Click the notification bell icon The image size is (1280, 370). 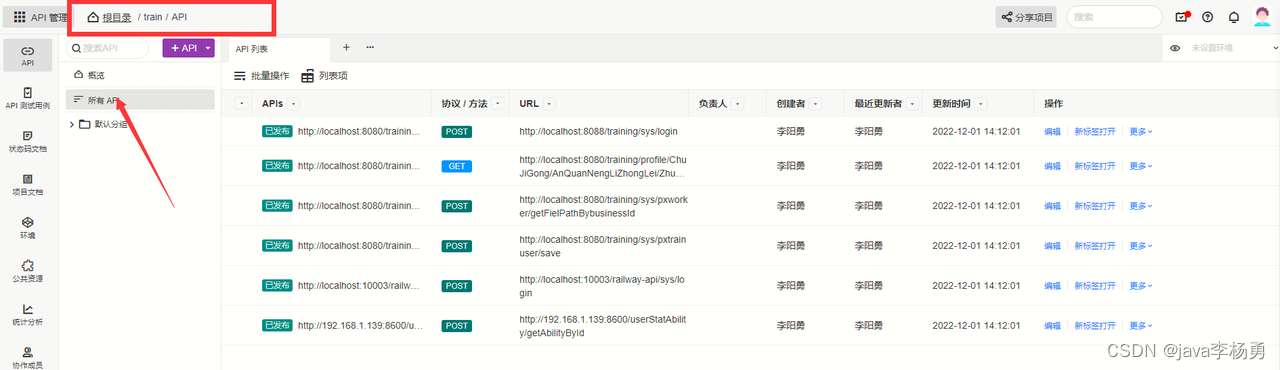pyautogui.click(x=1234, y=17)
